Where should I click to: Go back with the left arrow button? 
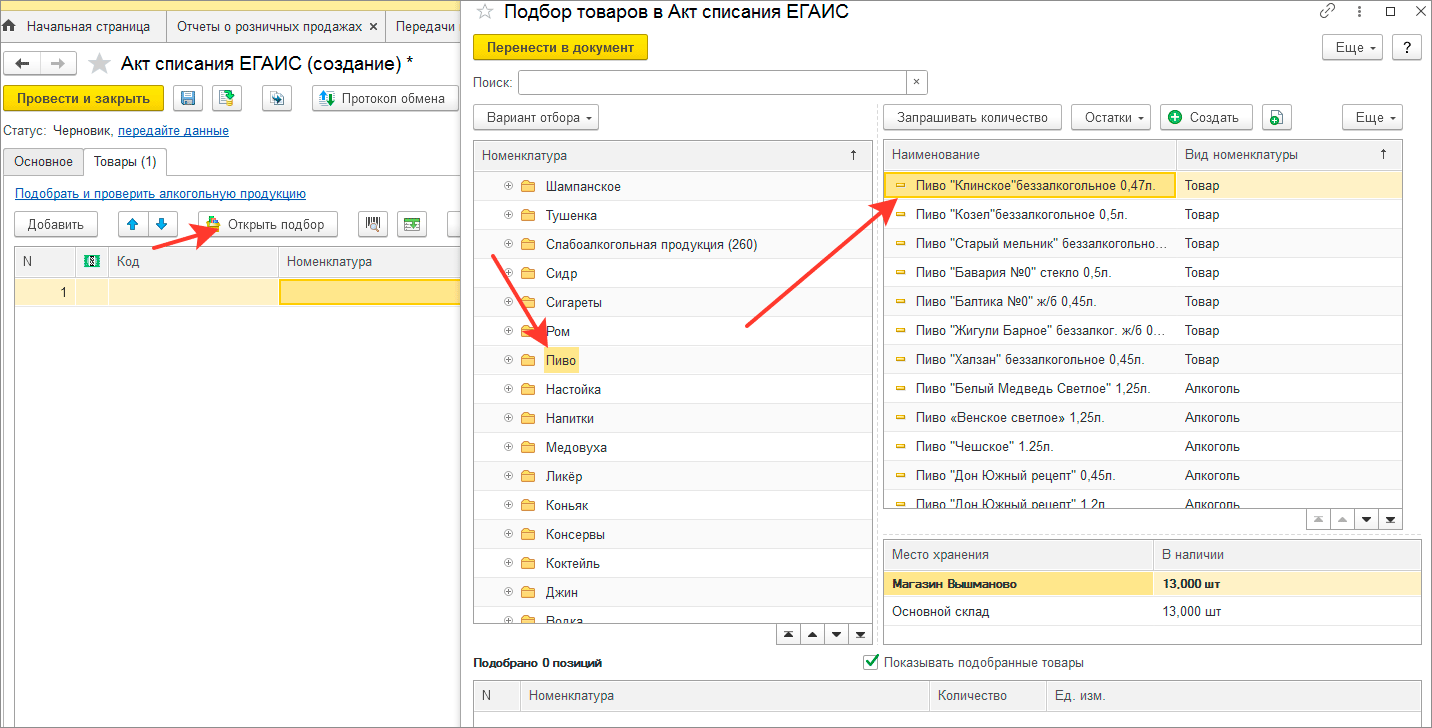click(x=22, y=64)
